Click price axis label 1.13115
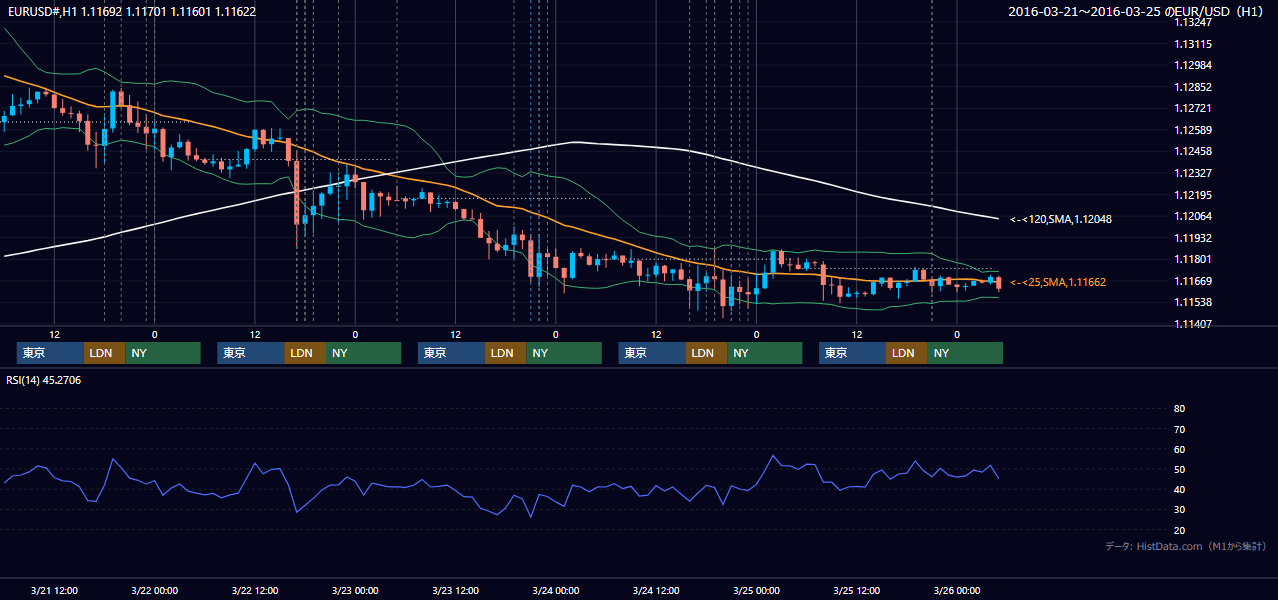1278x600 pixels. 1193,44
